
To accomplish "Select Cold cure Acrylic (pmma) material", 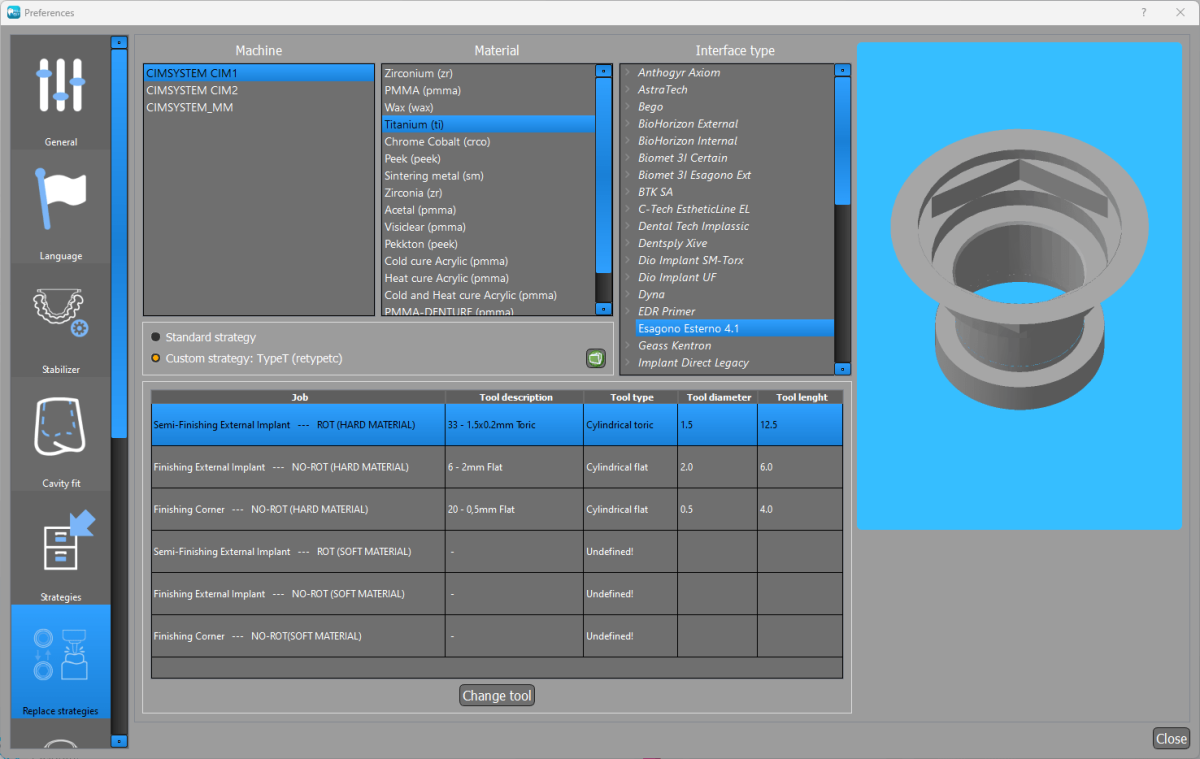I will pyautogui.click(x=488, y=261).
